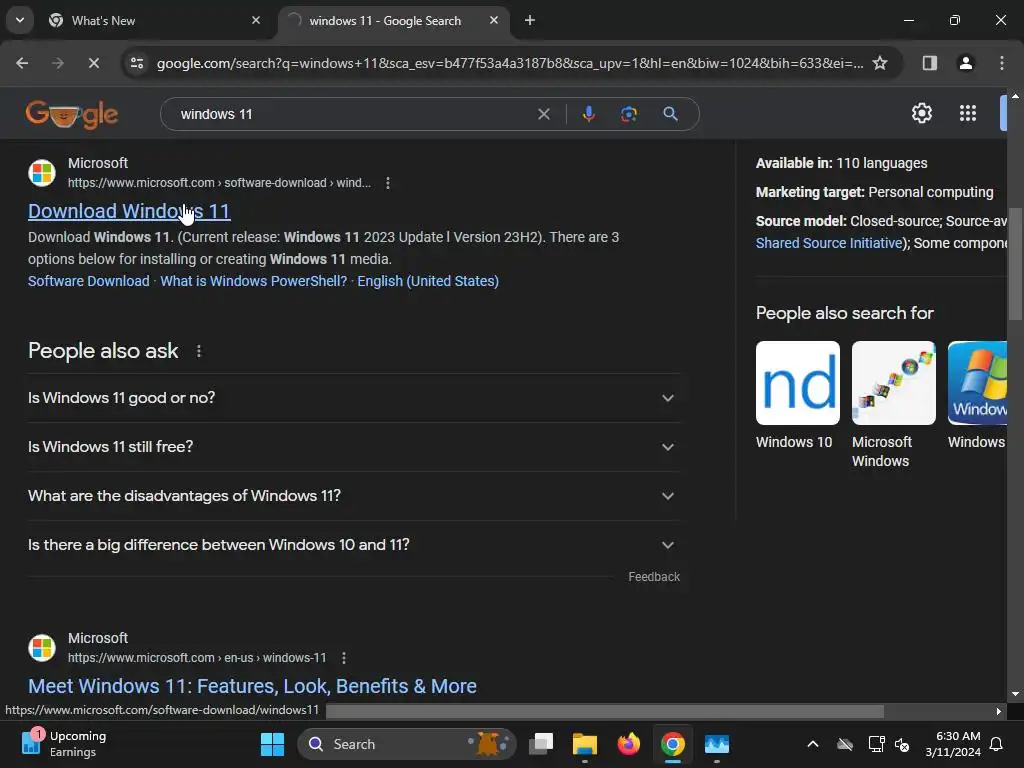Open People also ask options menu
1024x768 pixels.
pos(199,351)
